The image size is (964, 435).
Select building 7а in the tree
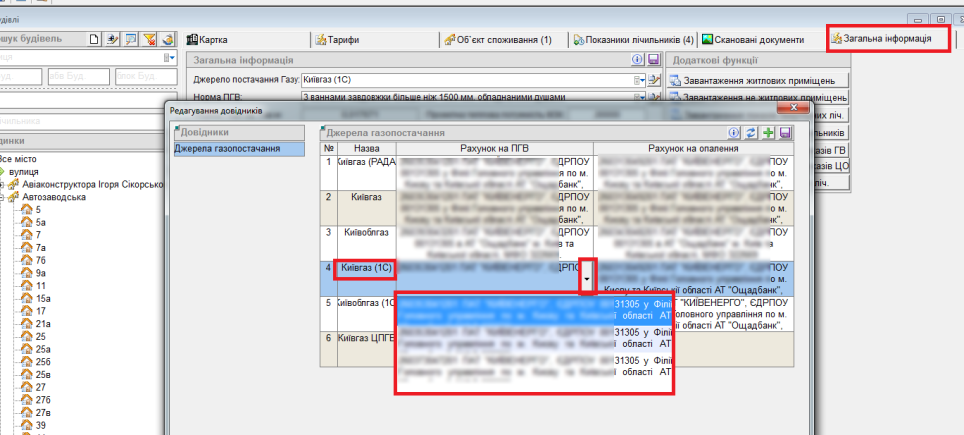(x=40, y=247)
